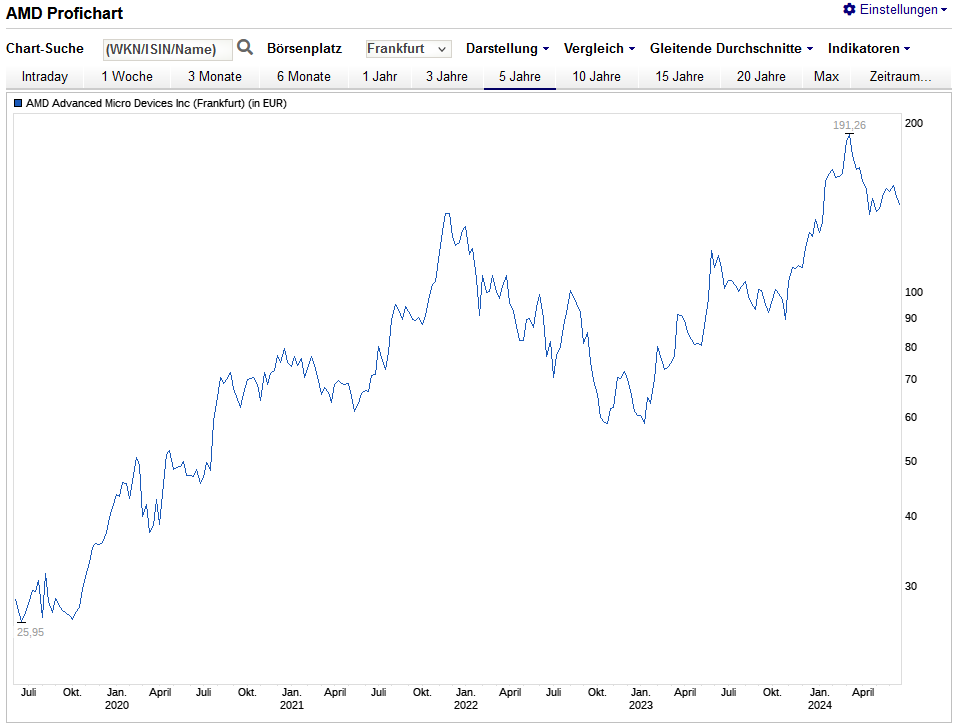
Task: Open the Einstellungen settings menu
Action: pyautogui.click(x=895, y=9)
